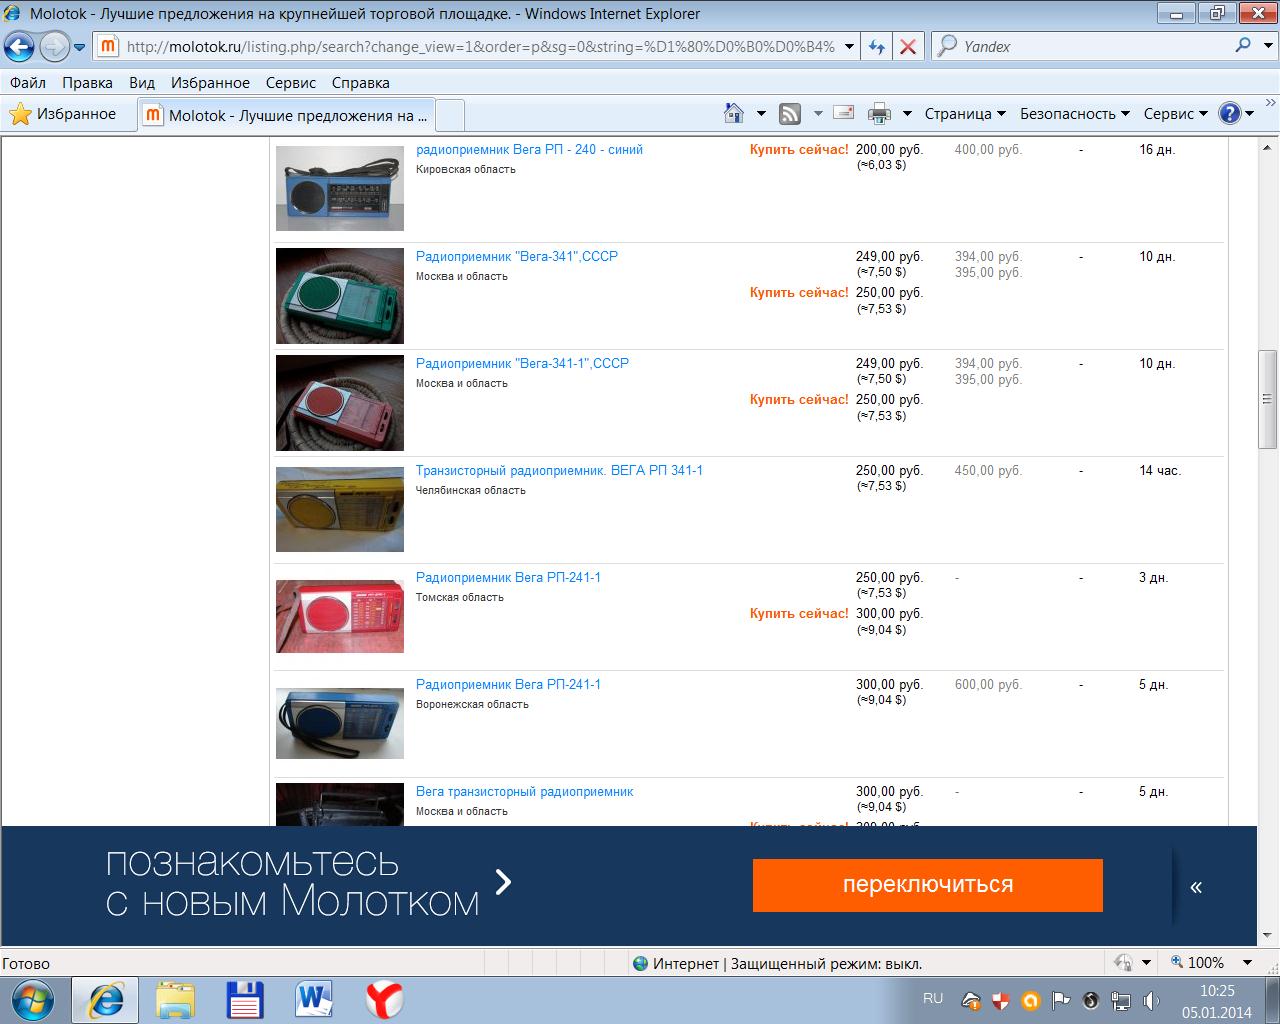Click the green Вега-341 radio thumbnail
The image size is (1280, 1024).
(x=340, y=296)
